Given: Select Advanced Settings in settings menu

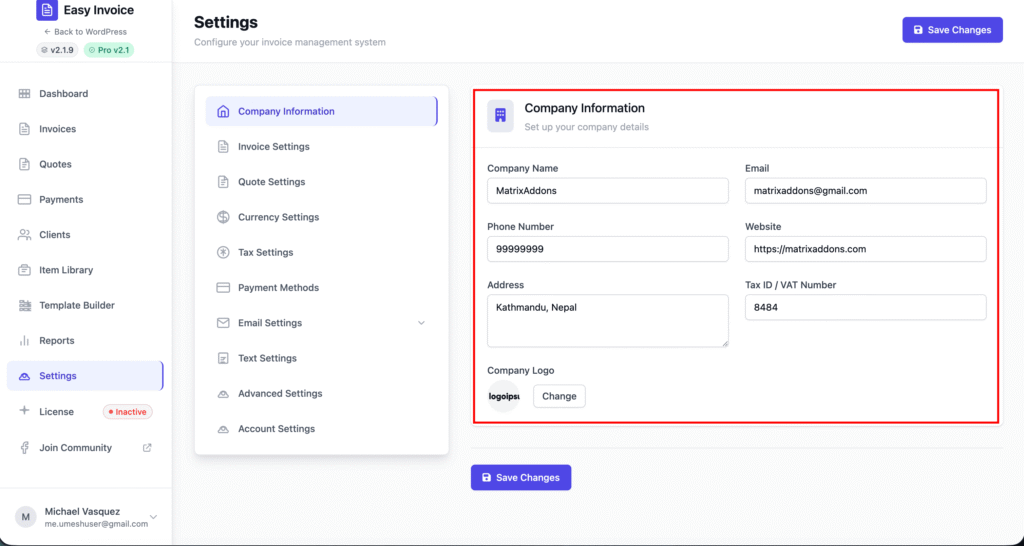Looking at the screenshot, I should coord(280,394).
